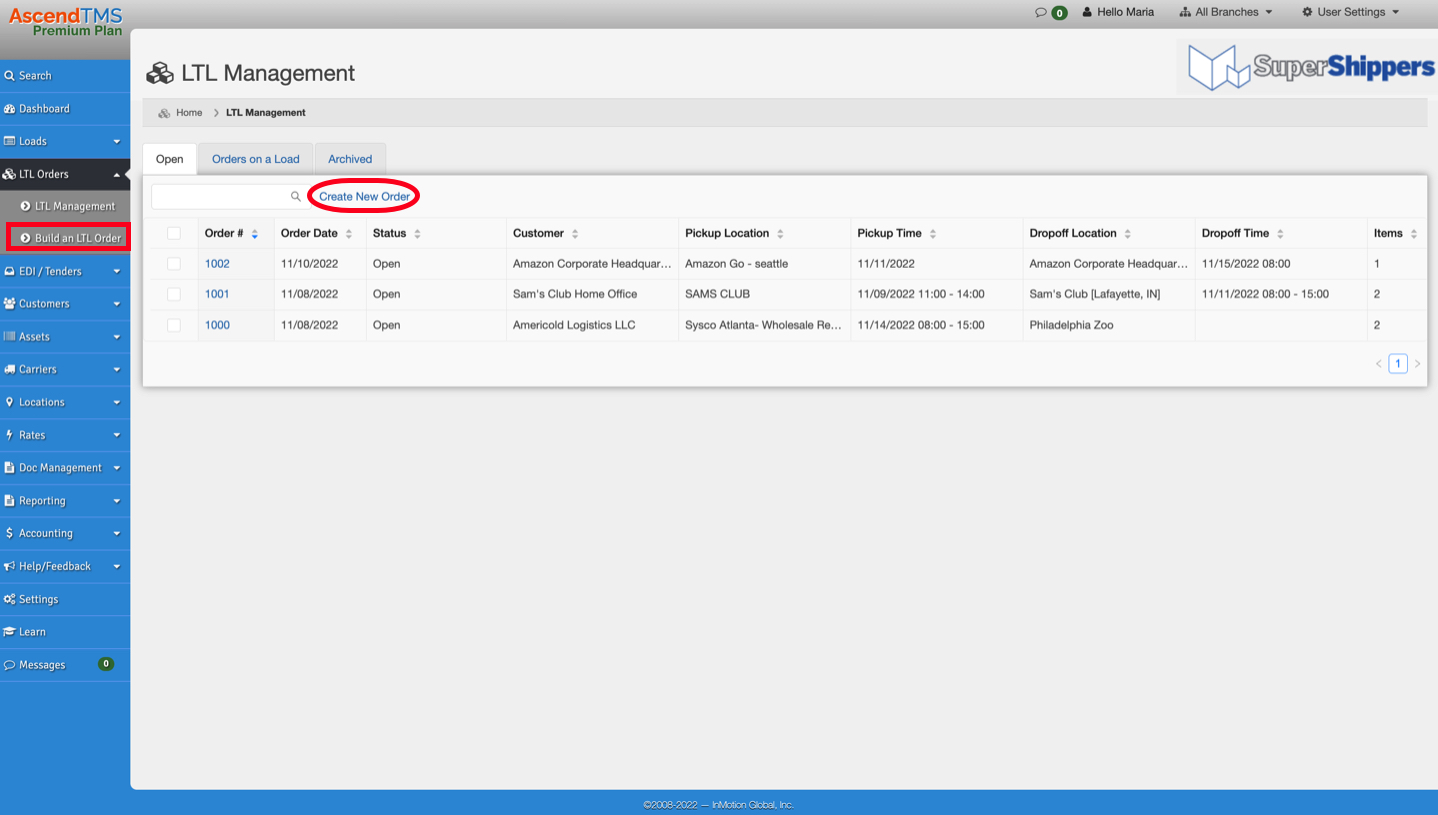
Task: Expand the Loads menu arrow
Action: pyautogui.click(x=117, y=142)
